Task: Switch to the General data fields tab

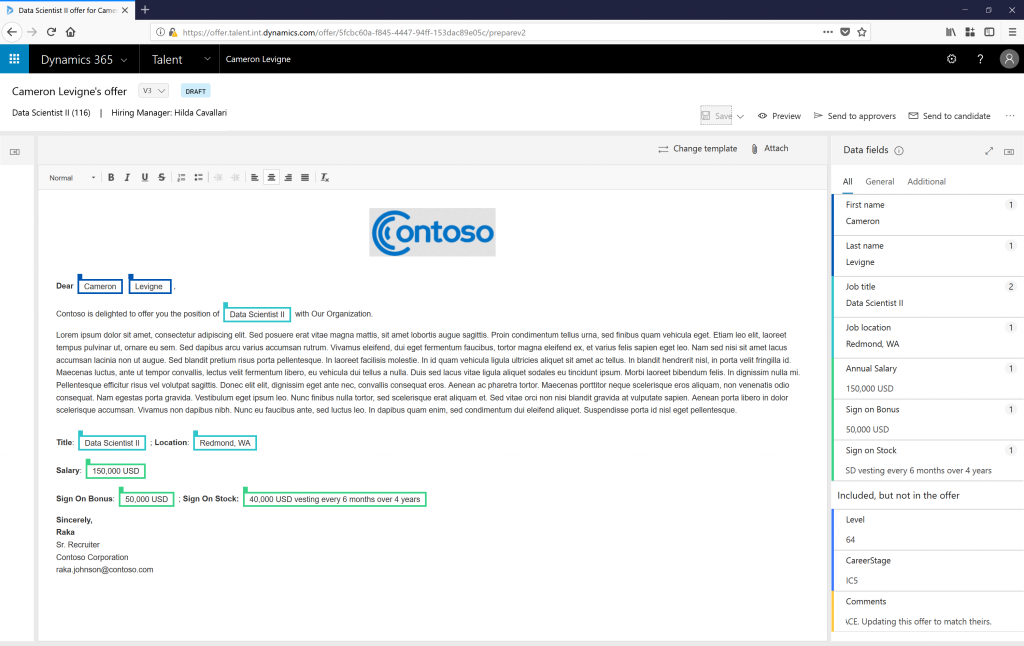Action: [880, 181]
